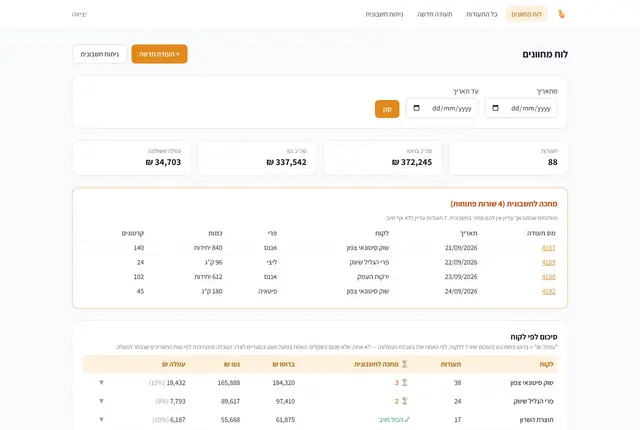This screenshot has width=640, height=430.
Task: Click fruit cell 'ליצ׳י'
Action: click(272, 262)
